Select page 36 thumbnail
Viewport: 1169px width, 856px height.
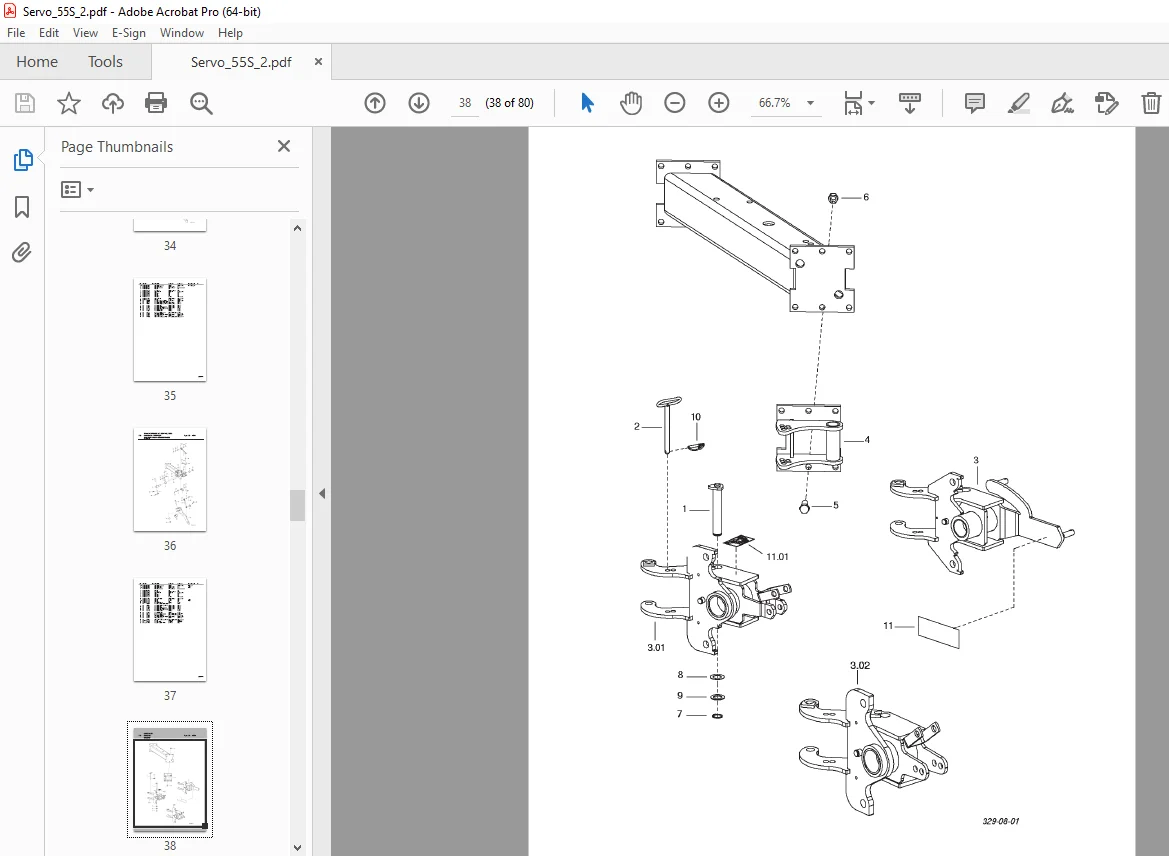(170, 480)
